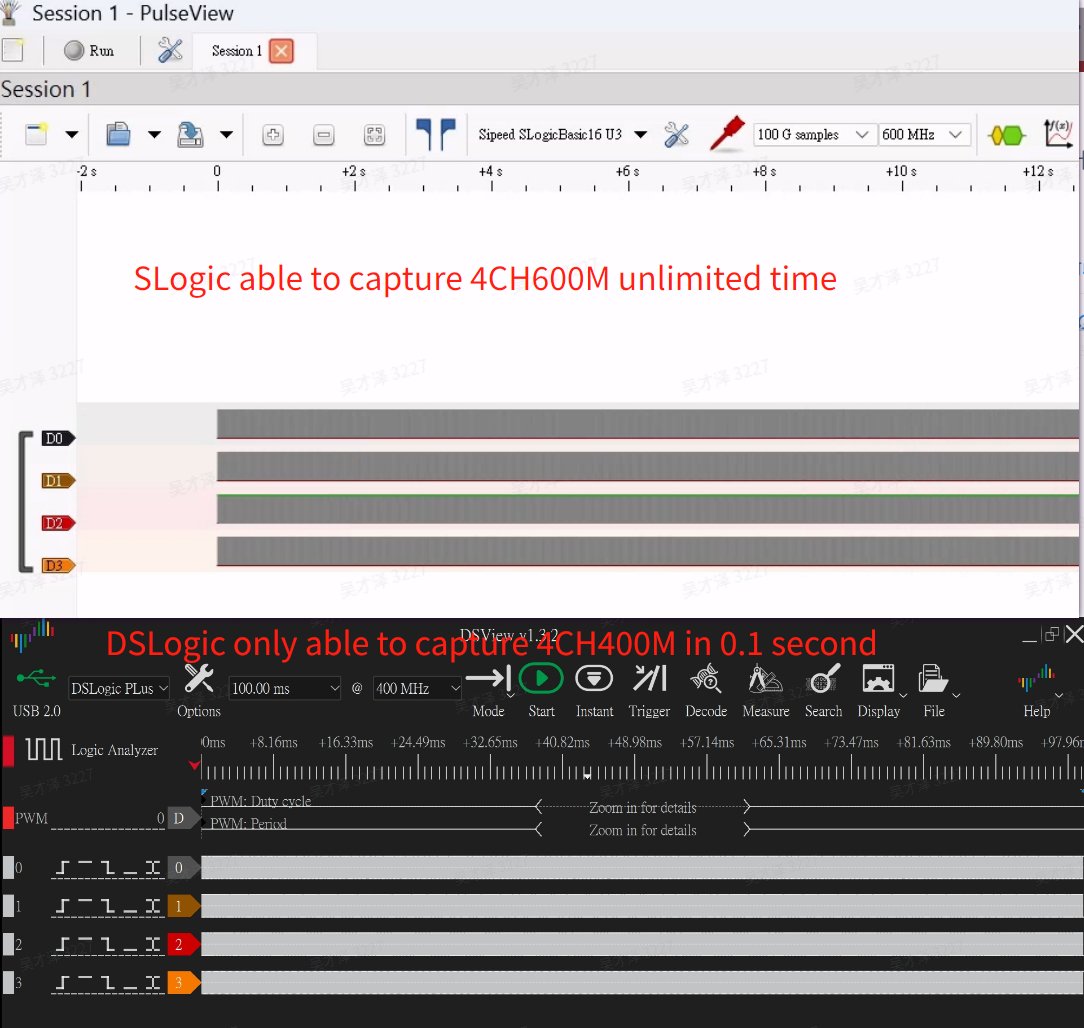Click the PWM decoder row label
The image size is (1084, 1028).
coord(31,818)
